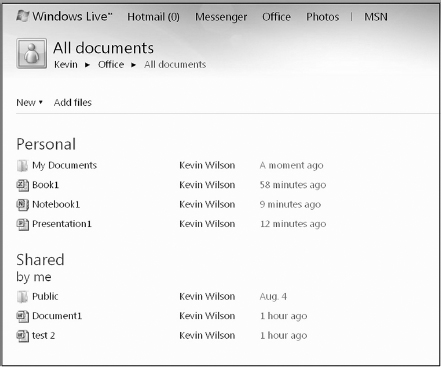Click the test 2 Word file icon

(22, 335)
